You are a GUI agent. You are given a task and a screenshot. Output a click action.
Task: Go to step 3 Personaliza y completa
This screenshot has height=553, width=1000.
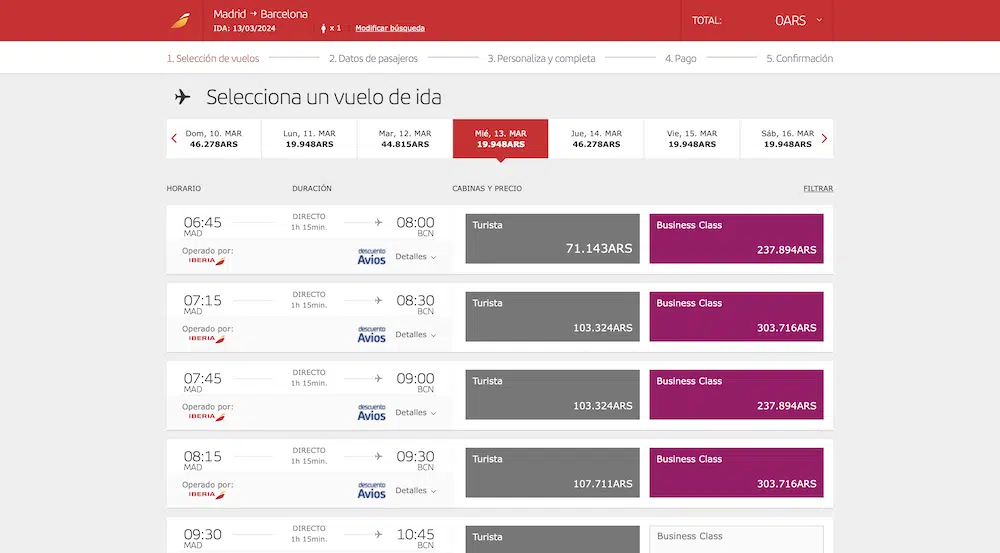(x=541, y=58)
